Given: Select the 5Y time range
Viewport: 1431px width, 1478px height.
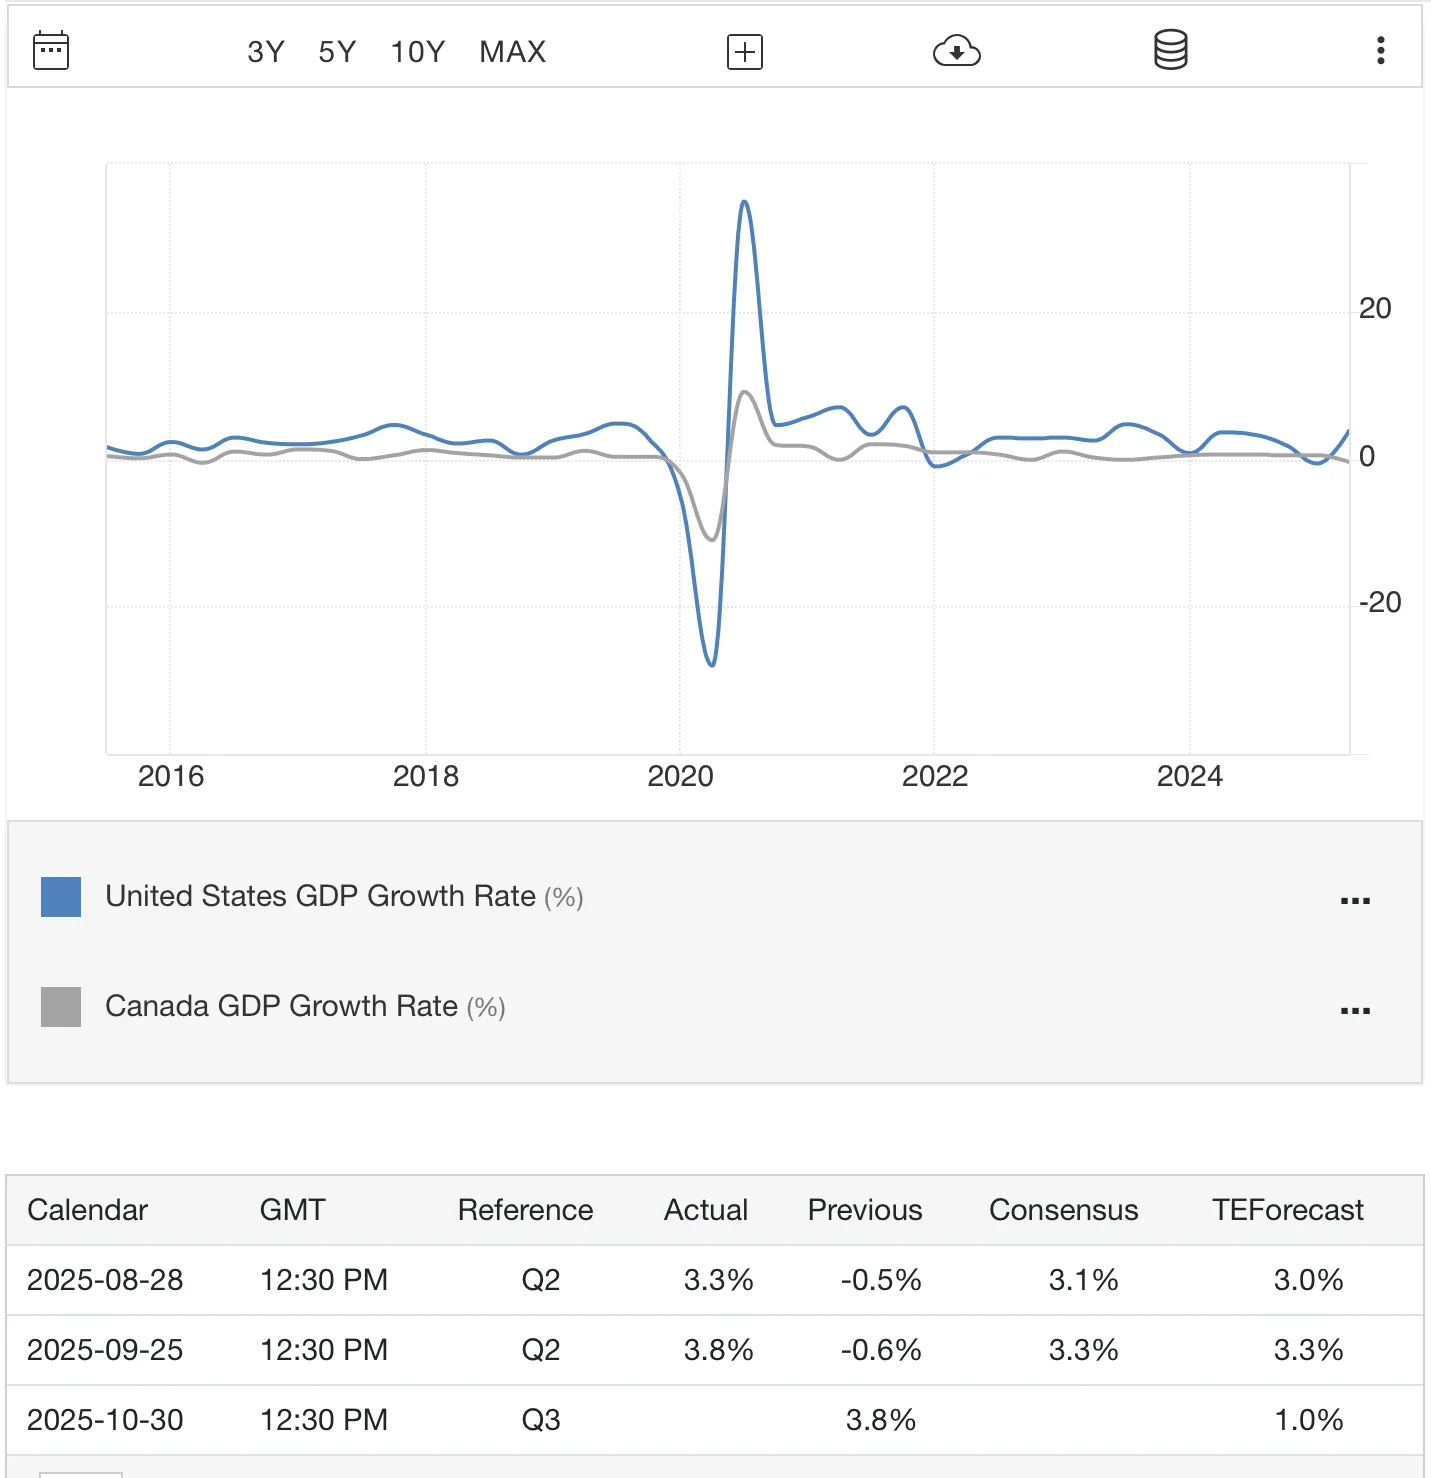Looking at the screenshot, I should (x=337, y=52).
